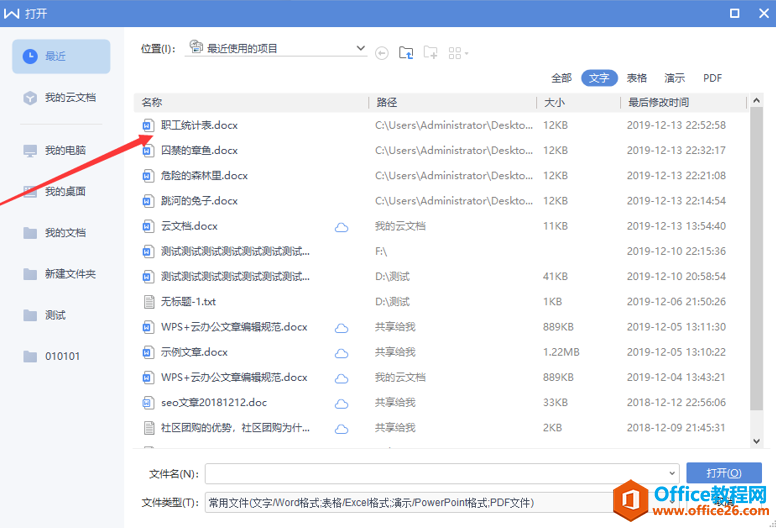Select the file 跳河的兔子.docx
Viewport: 776px width, 528px height.
click(x=199, y=201)
